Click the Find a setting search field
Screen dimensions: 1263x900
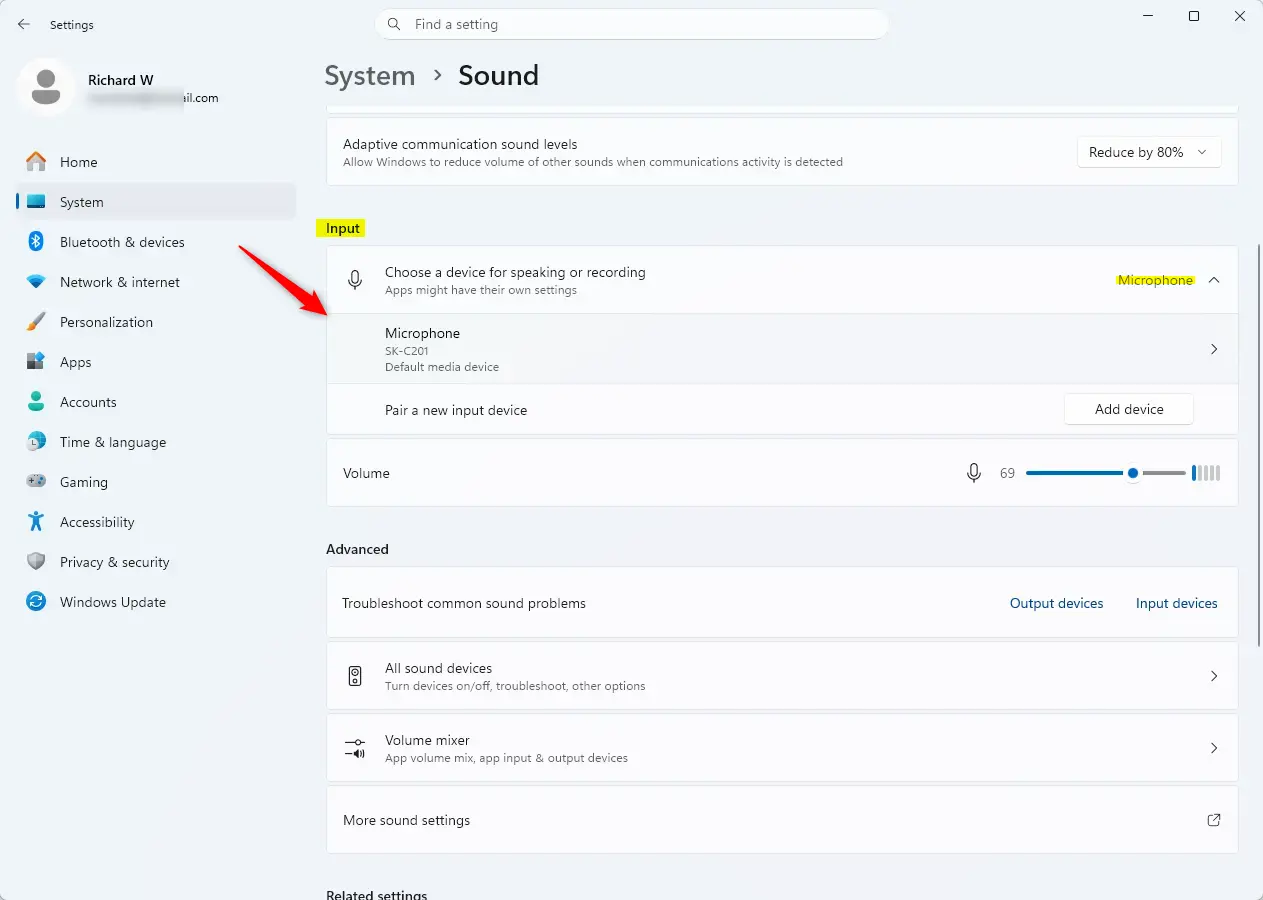tap(632, 24)
